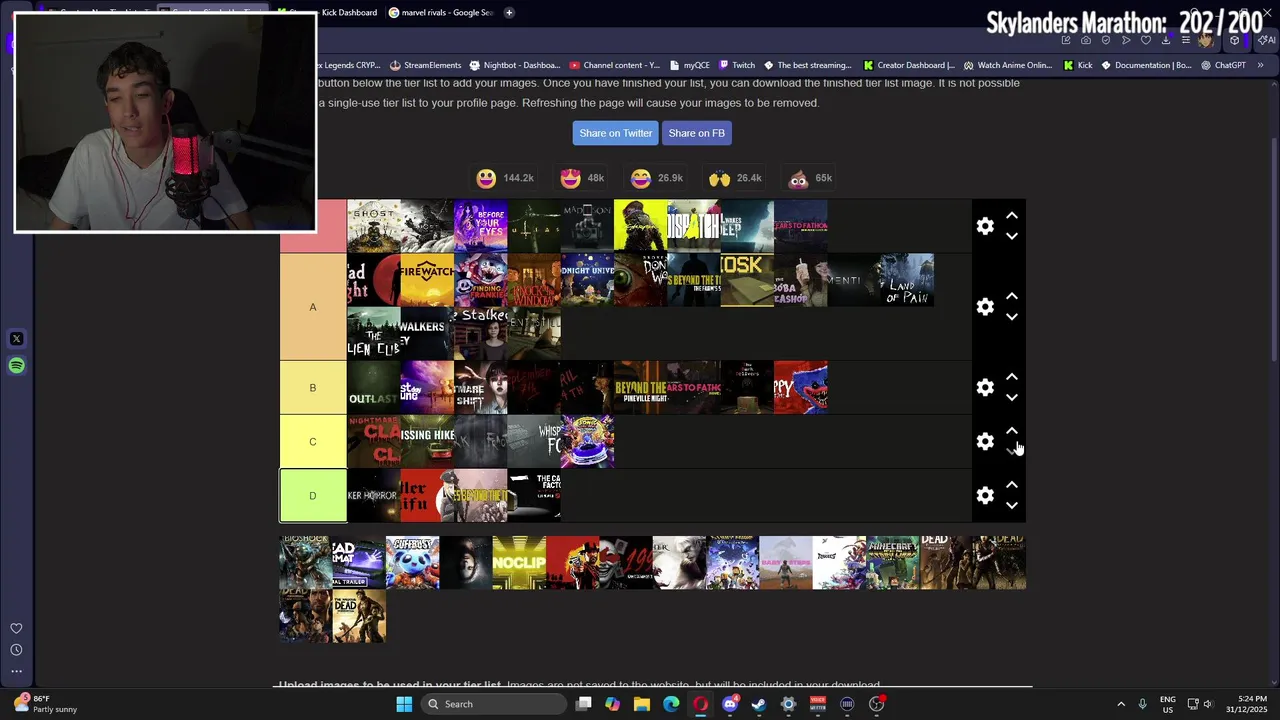Open the Nightbot Dashboard bookmark
The width and height of the screenshot is (1280, 720).
click(x=515, y=65)
